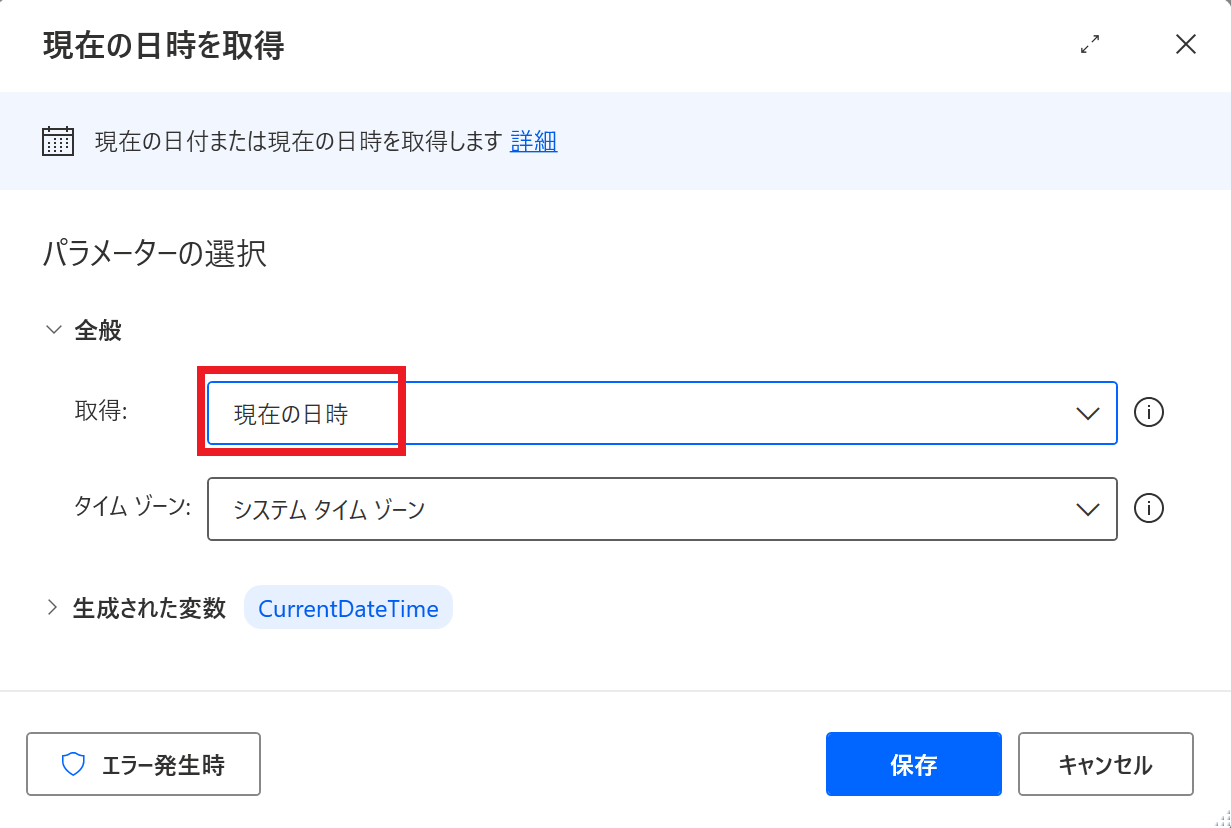The height and width of the screenshot is (828, 1231).
Task: Click the resize gripper at the bottom-right corner
Action: point(1220,818)
